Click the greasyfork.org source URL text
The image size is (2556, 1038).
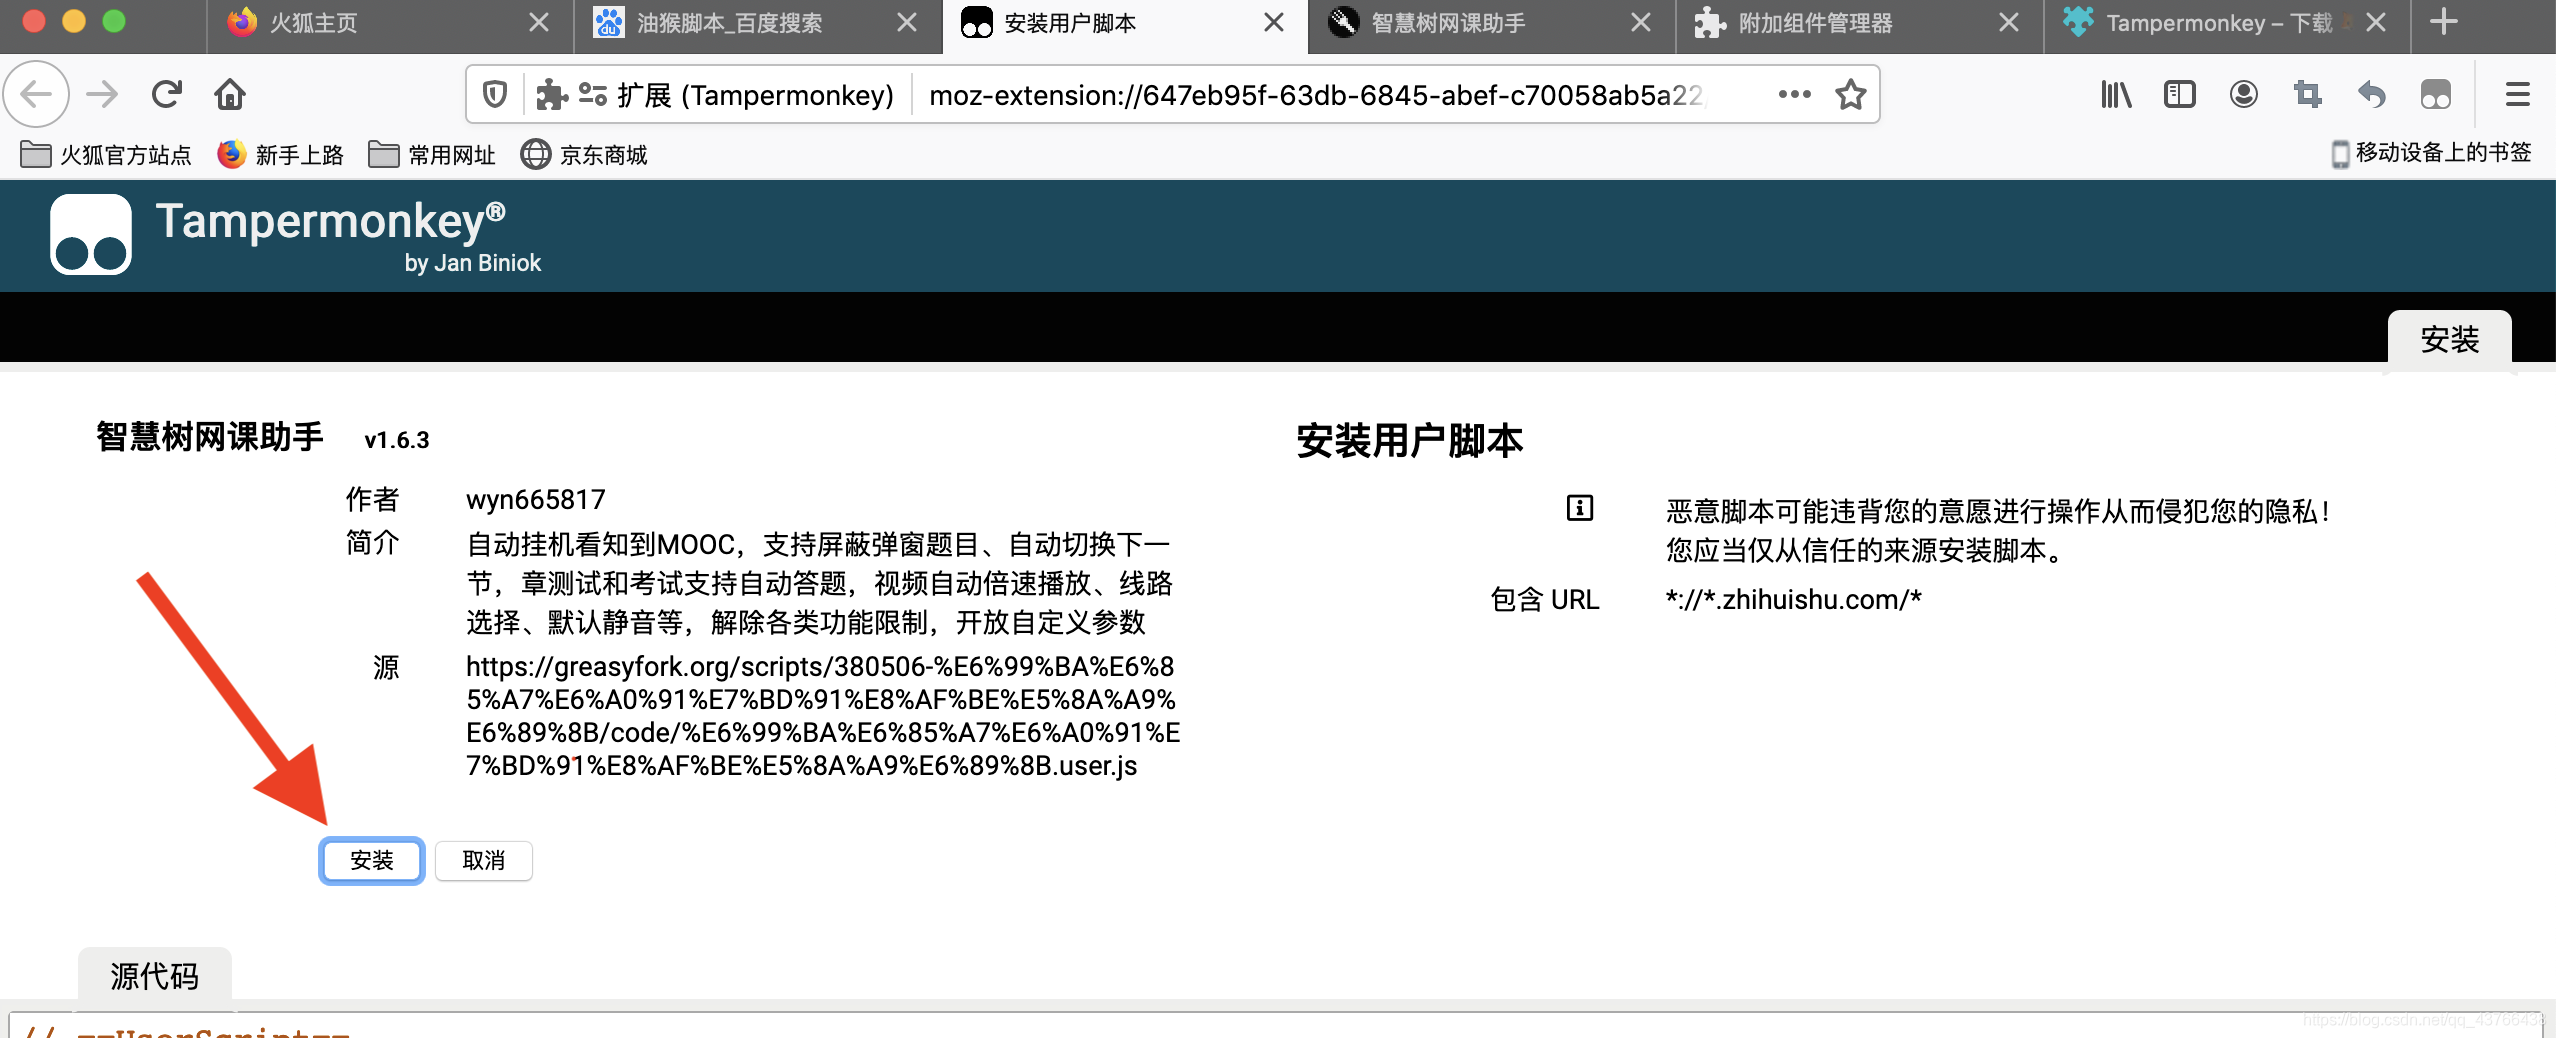(x=822, y=716)
